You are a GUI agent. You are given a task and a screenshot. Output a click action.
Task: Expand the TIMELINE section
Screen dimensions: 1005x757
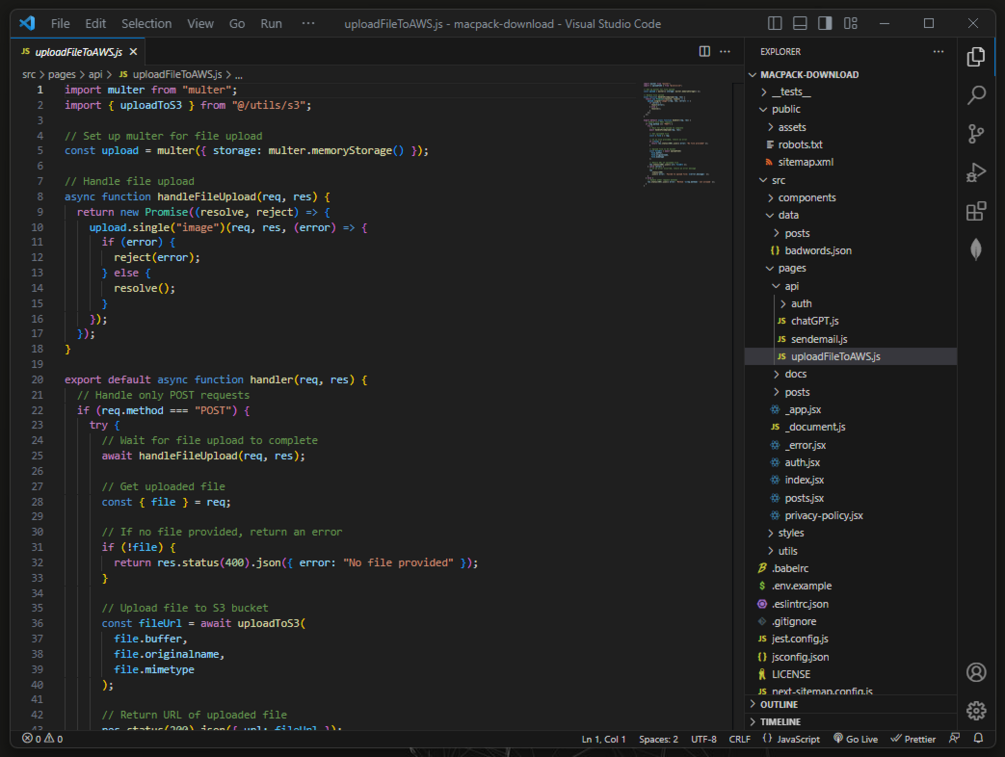[780, 721]
